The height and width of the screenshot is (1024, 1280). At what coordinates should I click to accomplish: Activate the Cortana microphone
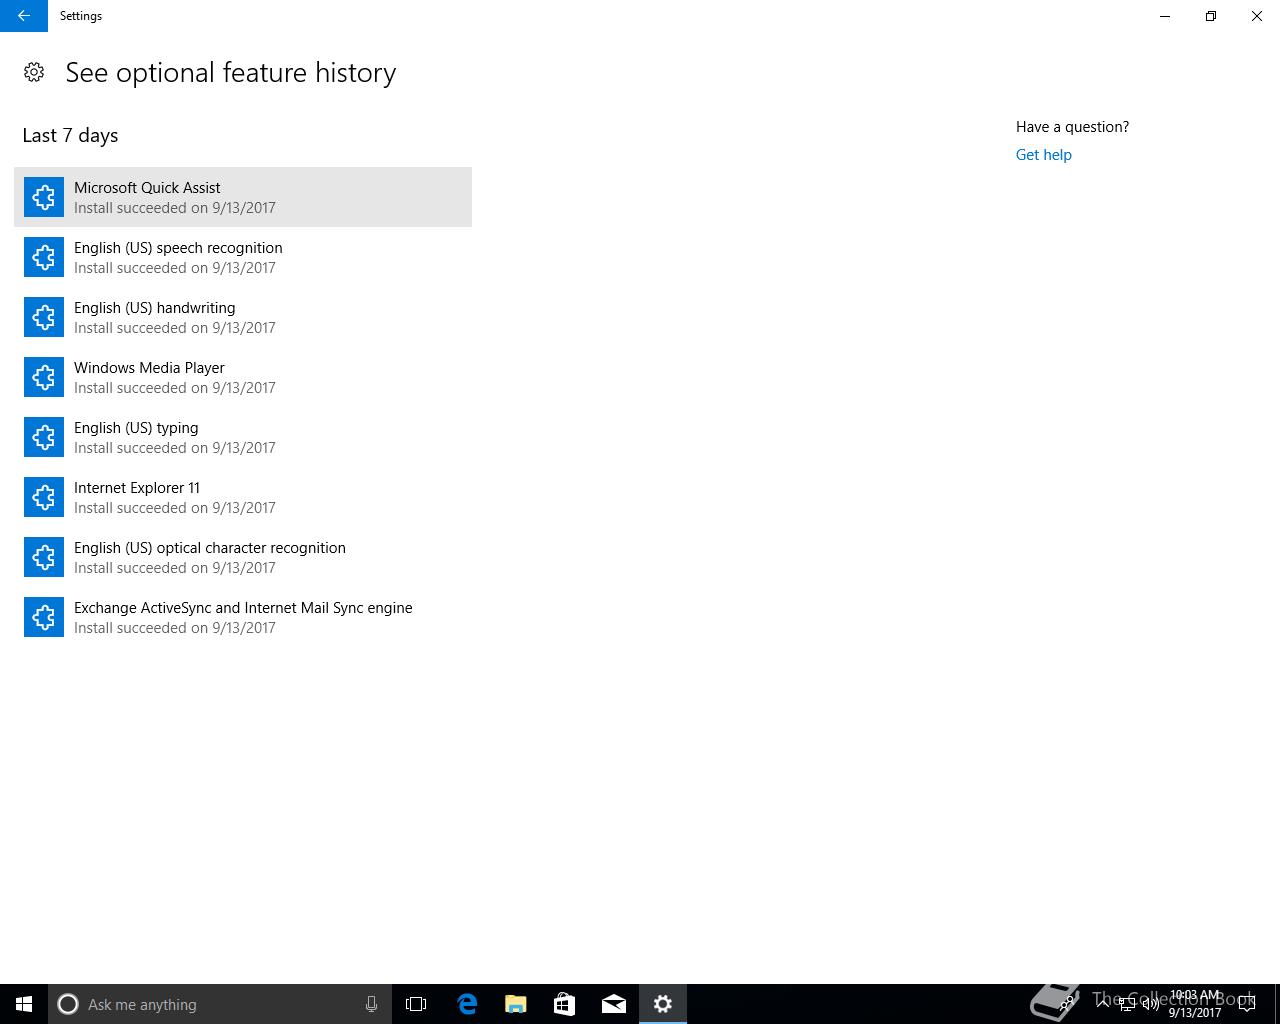371,1004
